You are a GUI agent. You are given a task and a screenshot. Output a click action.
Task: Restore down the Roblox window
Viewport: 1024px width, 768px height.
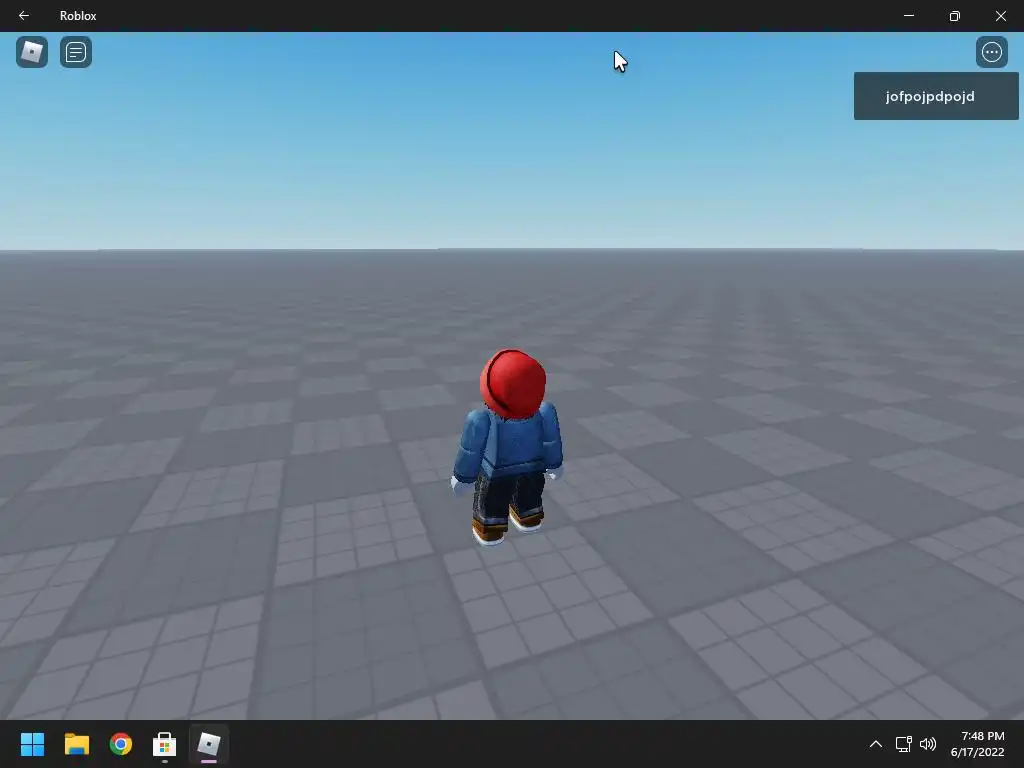(955, 16)
